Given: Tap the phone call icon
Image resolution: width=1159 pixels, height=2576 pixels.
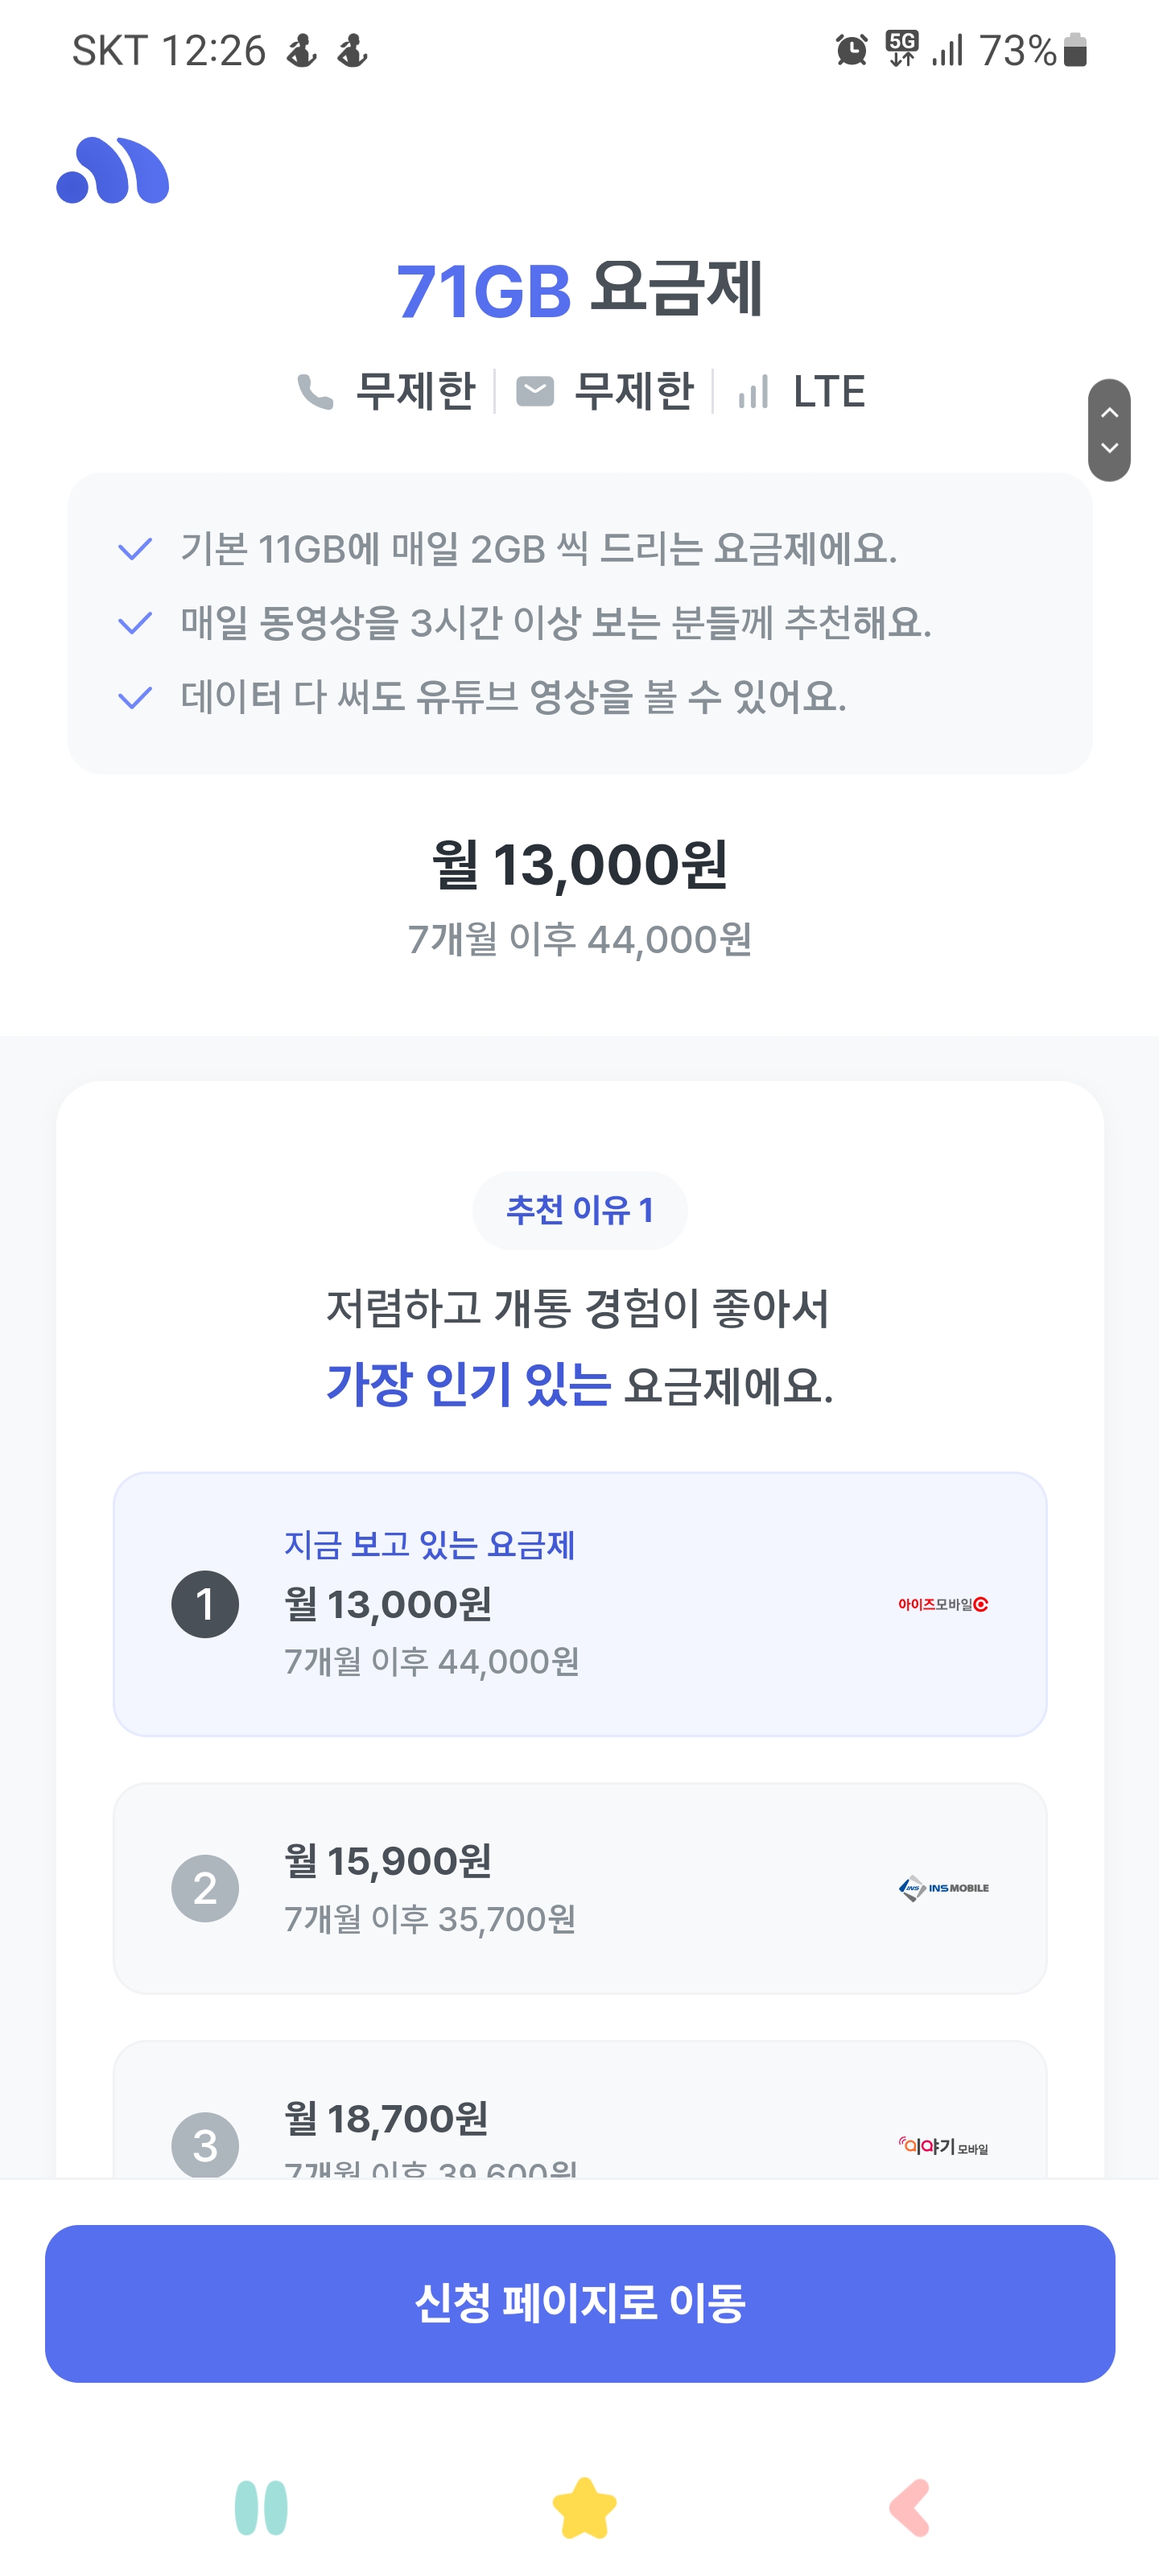Looking at the screenshot, I should pyautogui.click(x=315, y=392).
